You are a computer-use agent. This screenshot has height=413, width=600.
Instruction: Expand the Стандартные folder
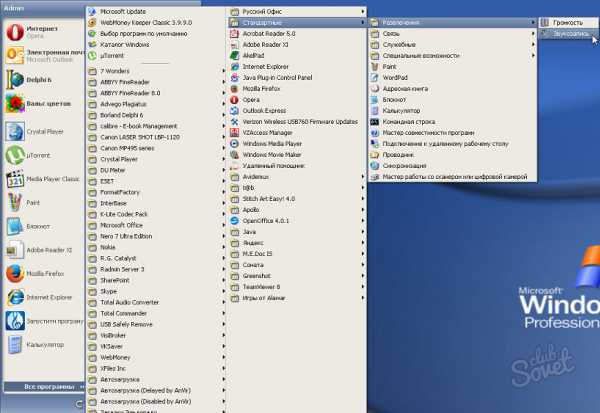297,23
